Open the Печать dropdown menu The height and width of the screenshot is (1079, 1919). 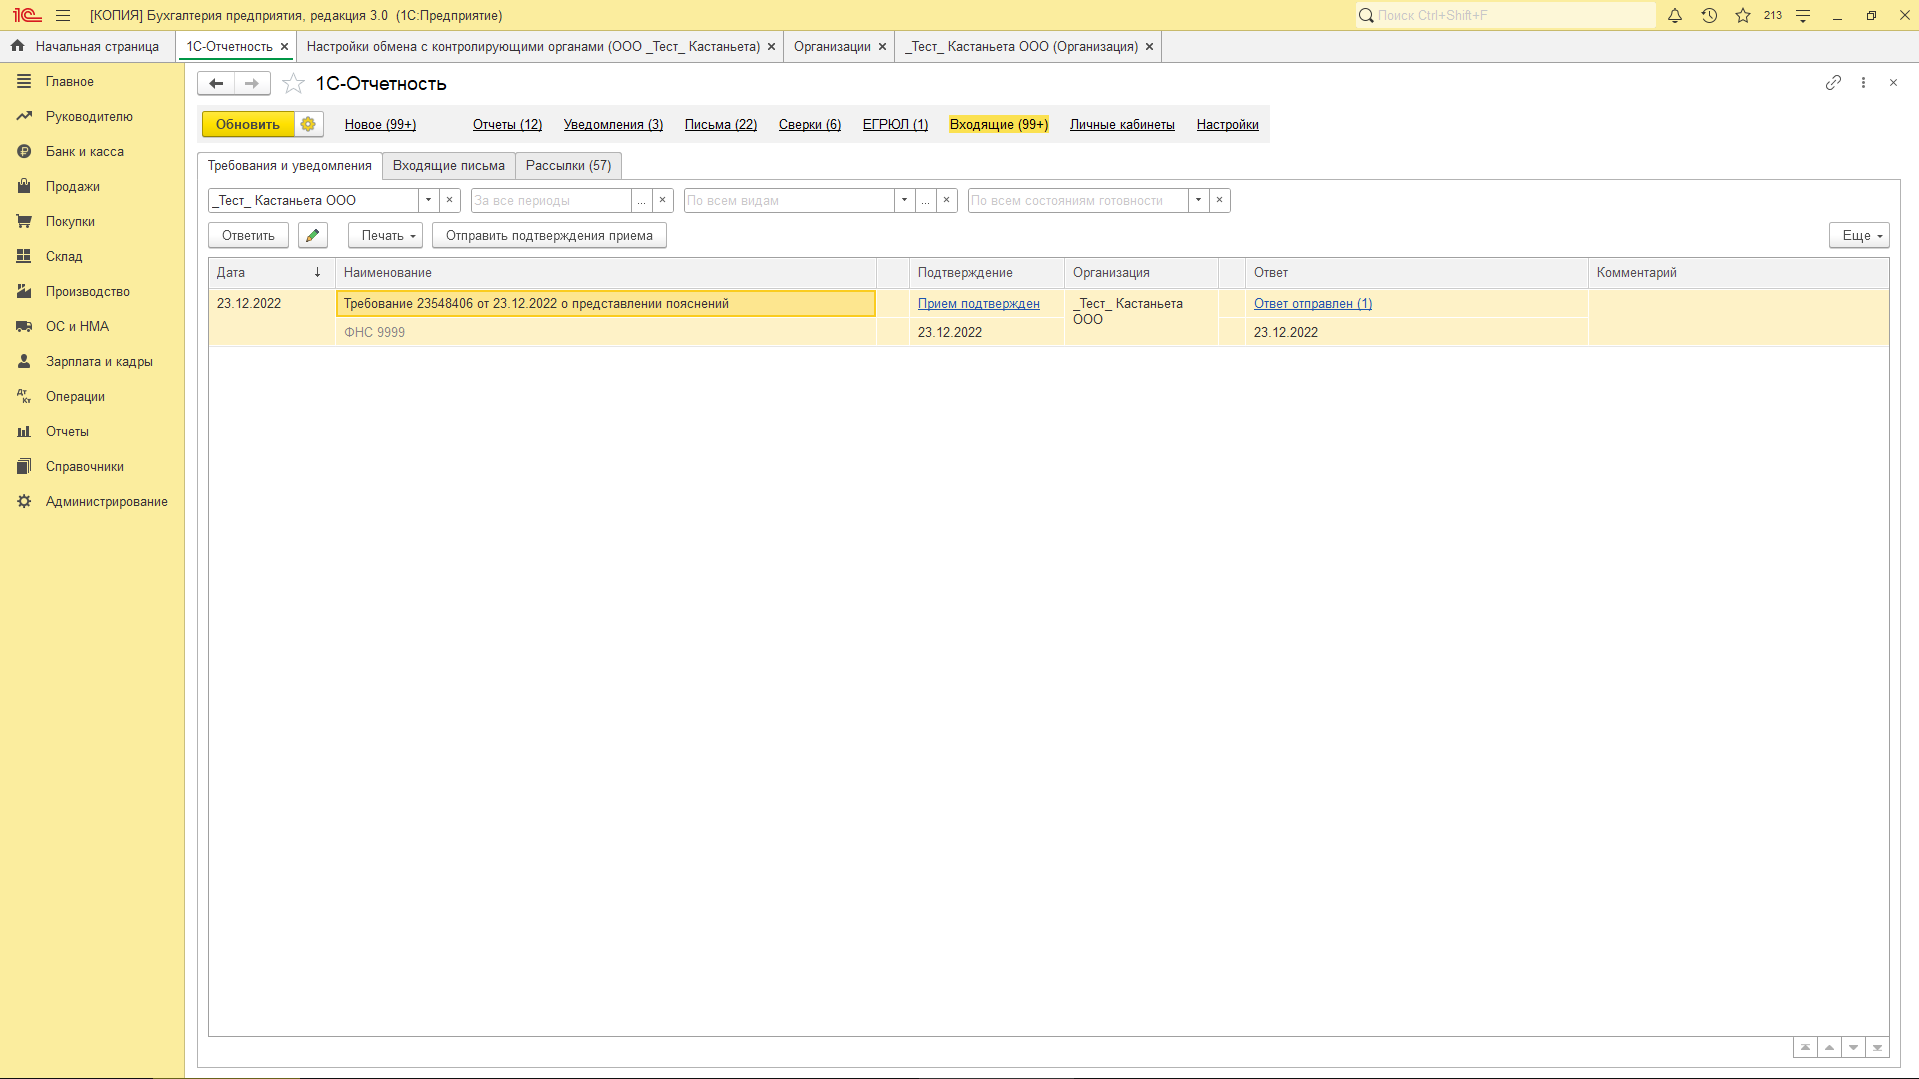click(386, 236)
